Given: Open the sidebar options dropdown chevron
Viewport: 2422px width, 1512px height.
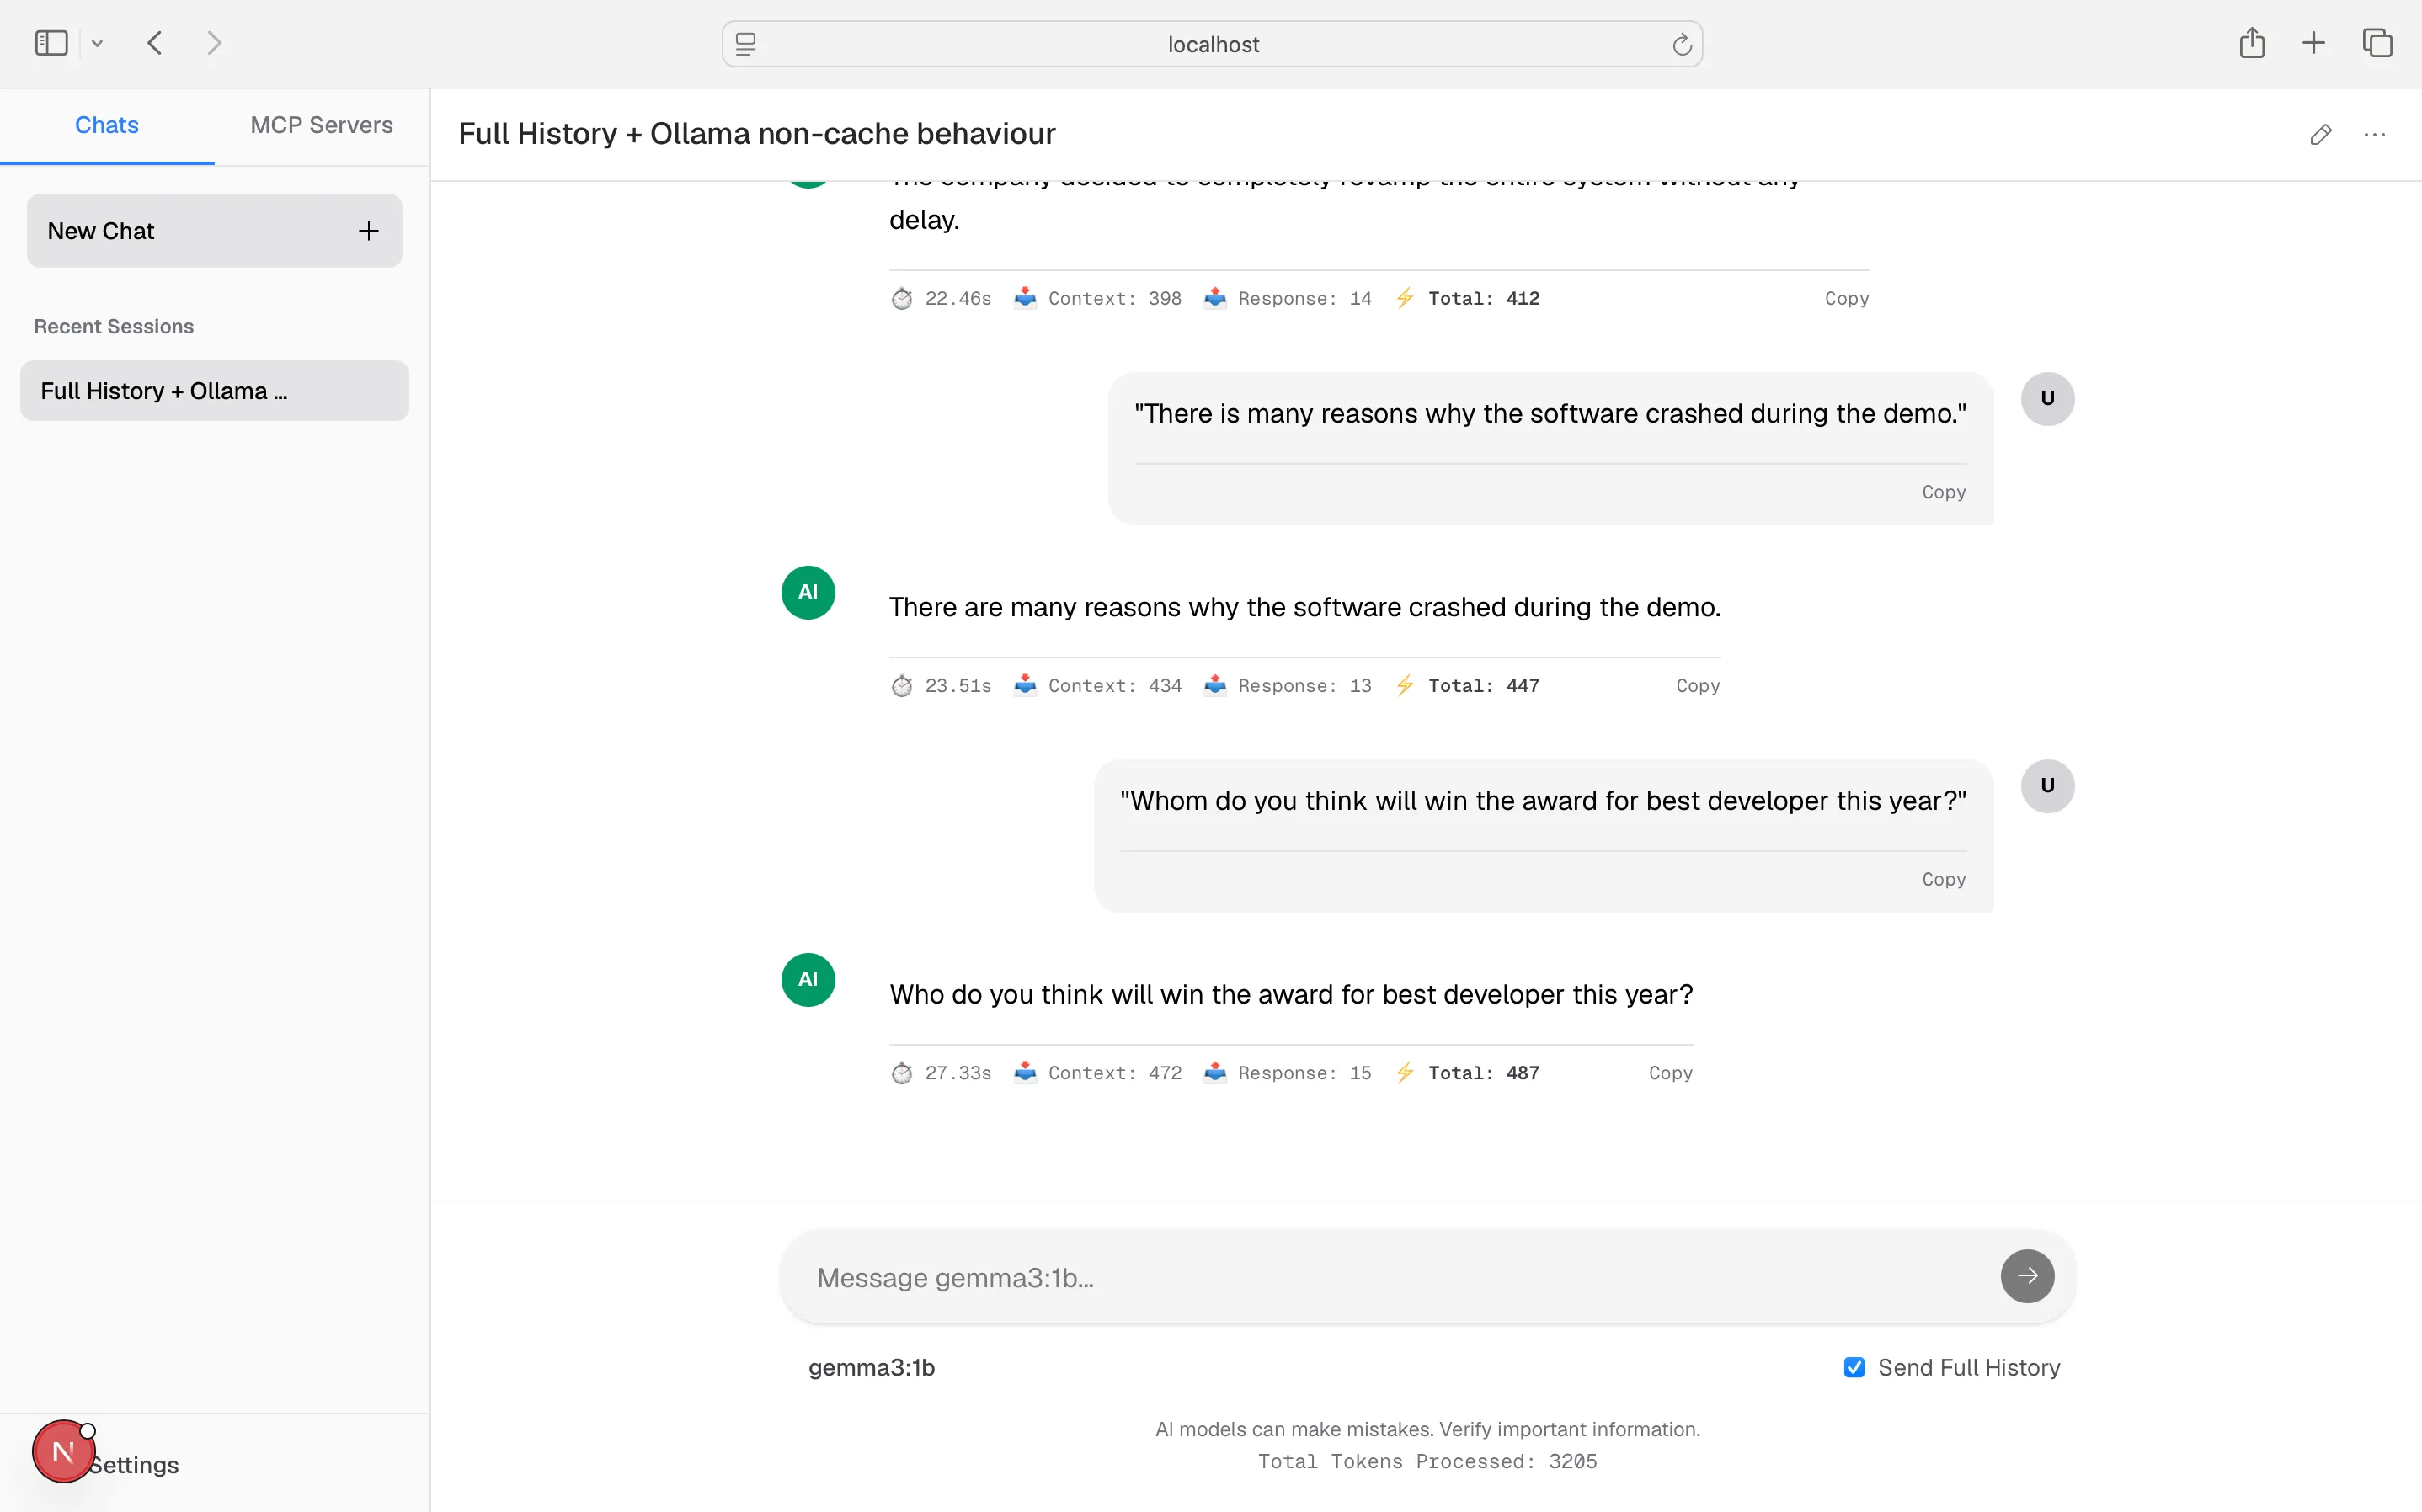Looking at the screenshot, I should click(97, 44).
